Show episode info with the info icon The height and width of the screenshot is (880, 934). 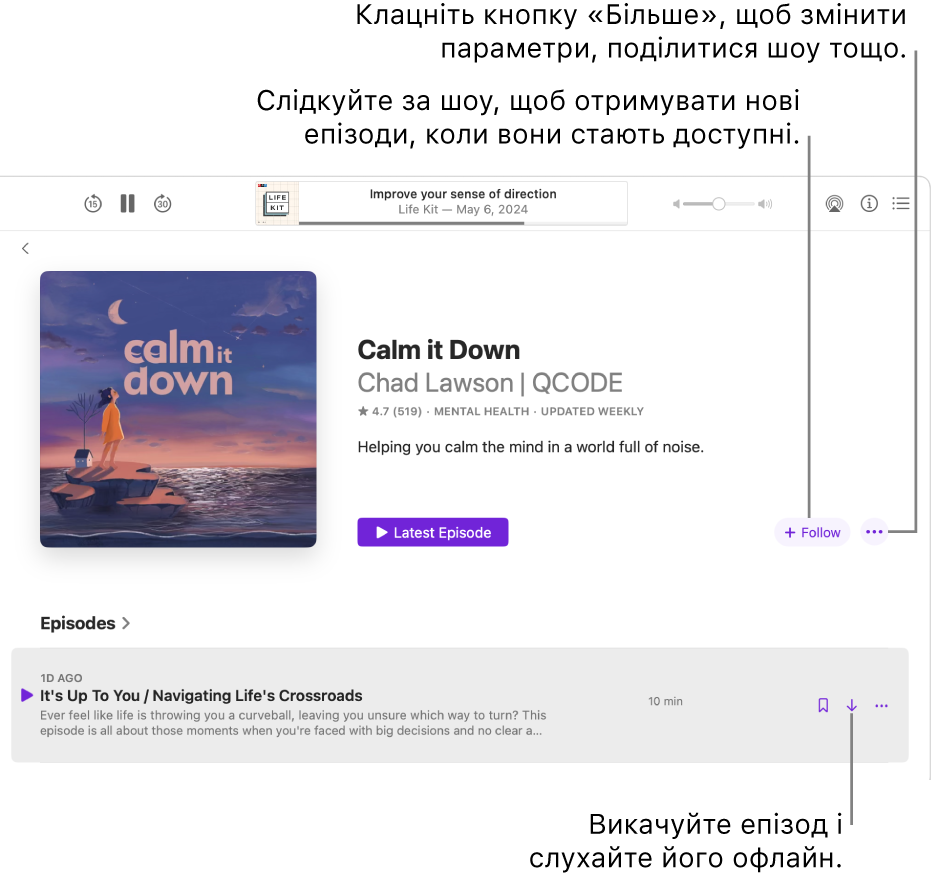869,204
